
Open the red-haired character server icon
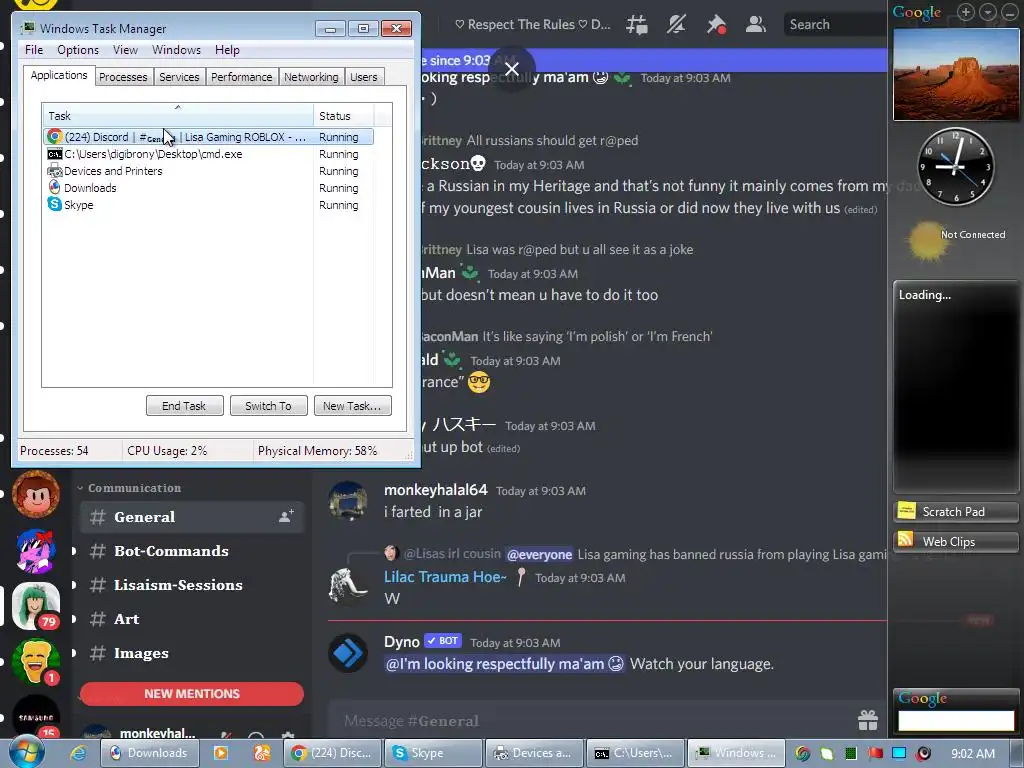(36, 494)
